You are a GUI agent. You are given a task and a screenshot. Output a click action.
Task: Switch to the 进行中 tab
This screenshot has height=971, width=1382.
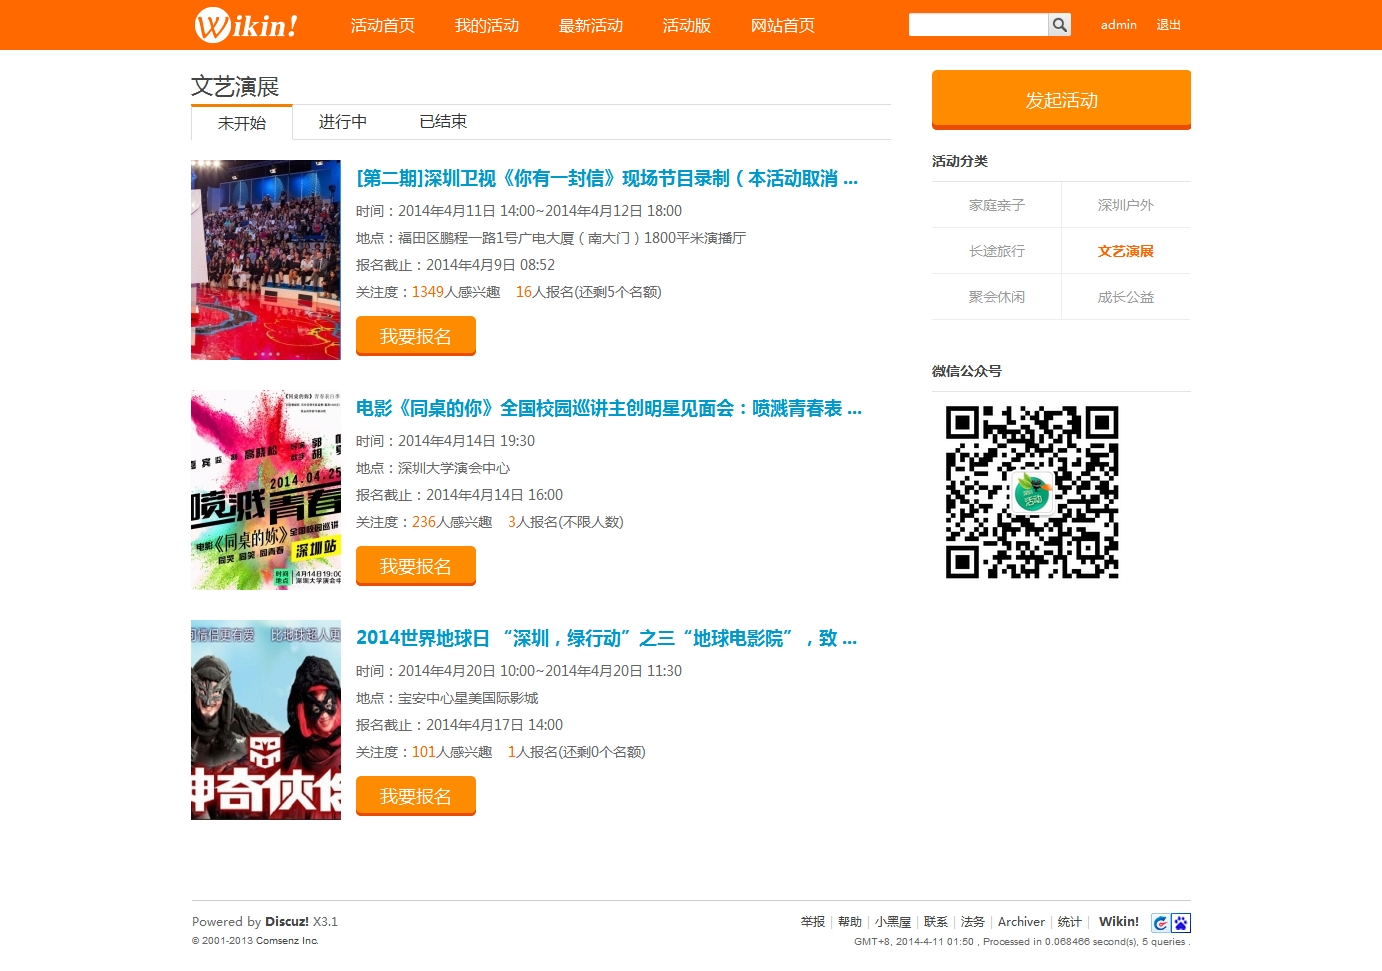(342, 122)
